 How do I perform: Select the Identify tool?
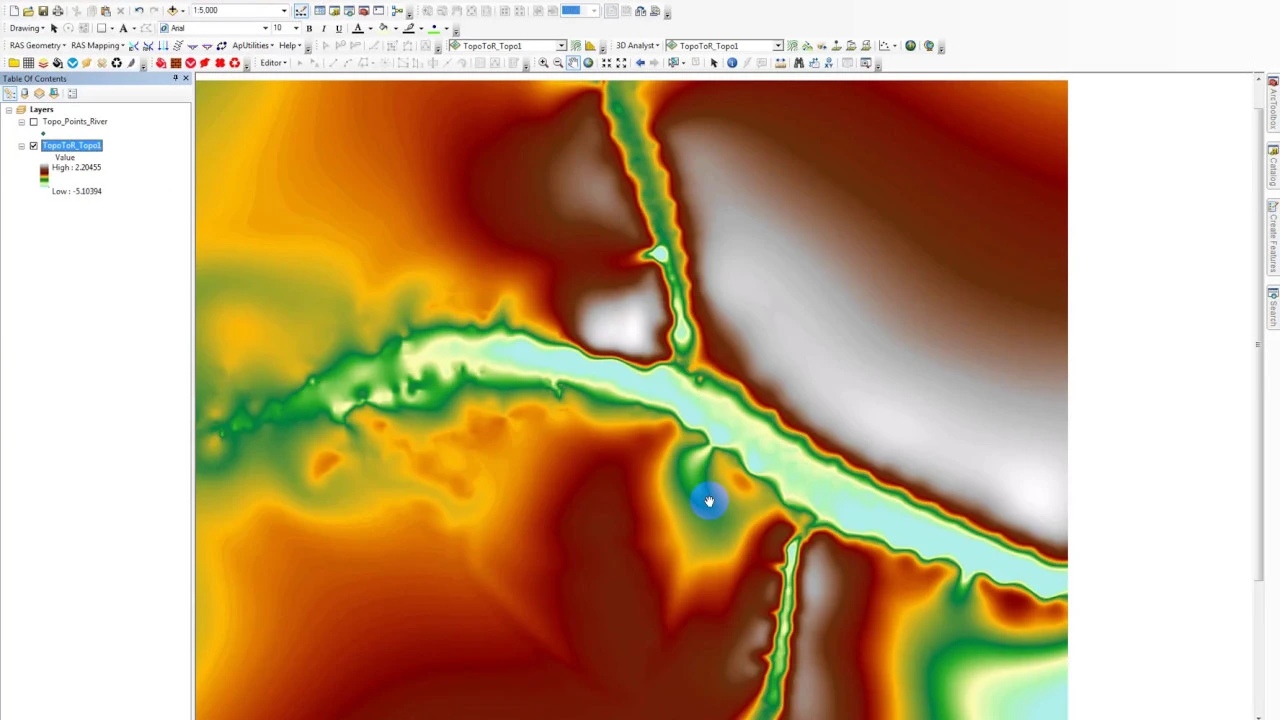tap(732, 63)
